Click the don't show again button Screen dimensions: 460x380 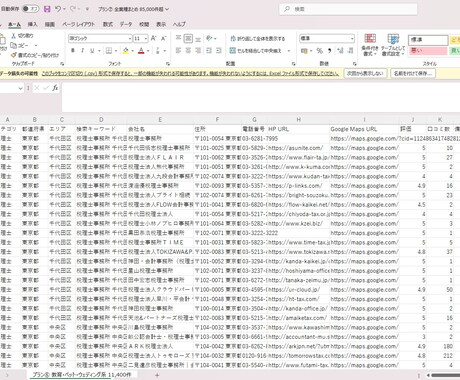pyautogui.click(x=365, y=73)
